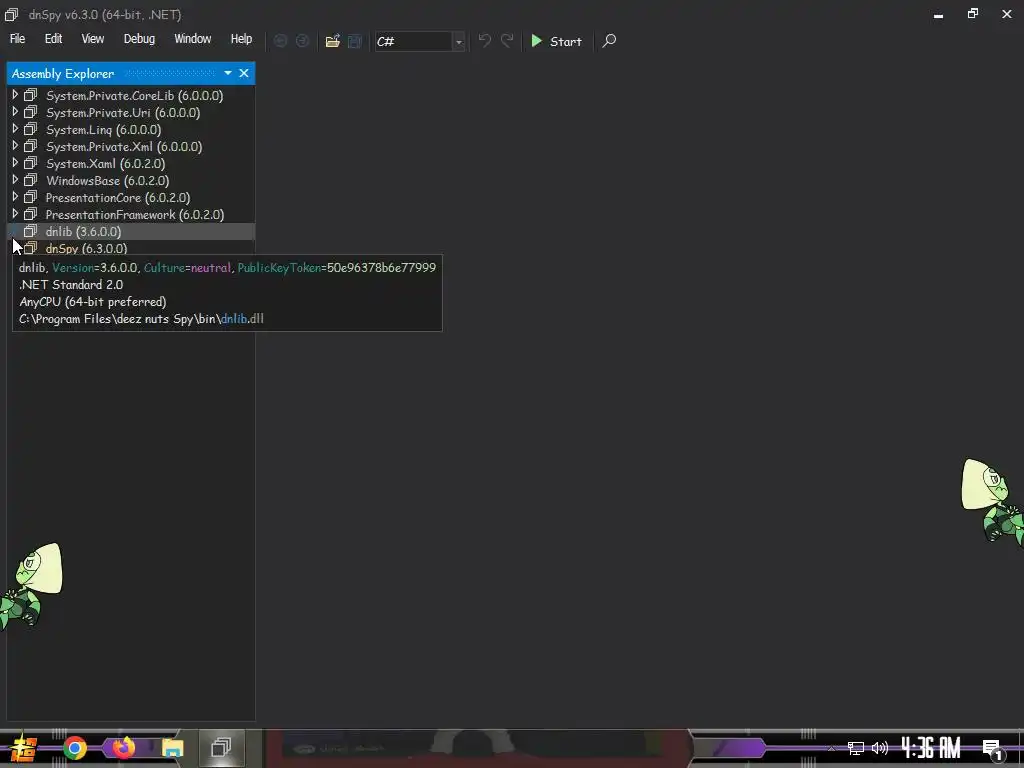
Task: Open Google Chrome from the taskbar
Action: tap(75, 748)
